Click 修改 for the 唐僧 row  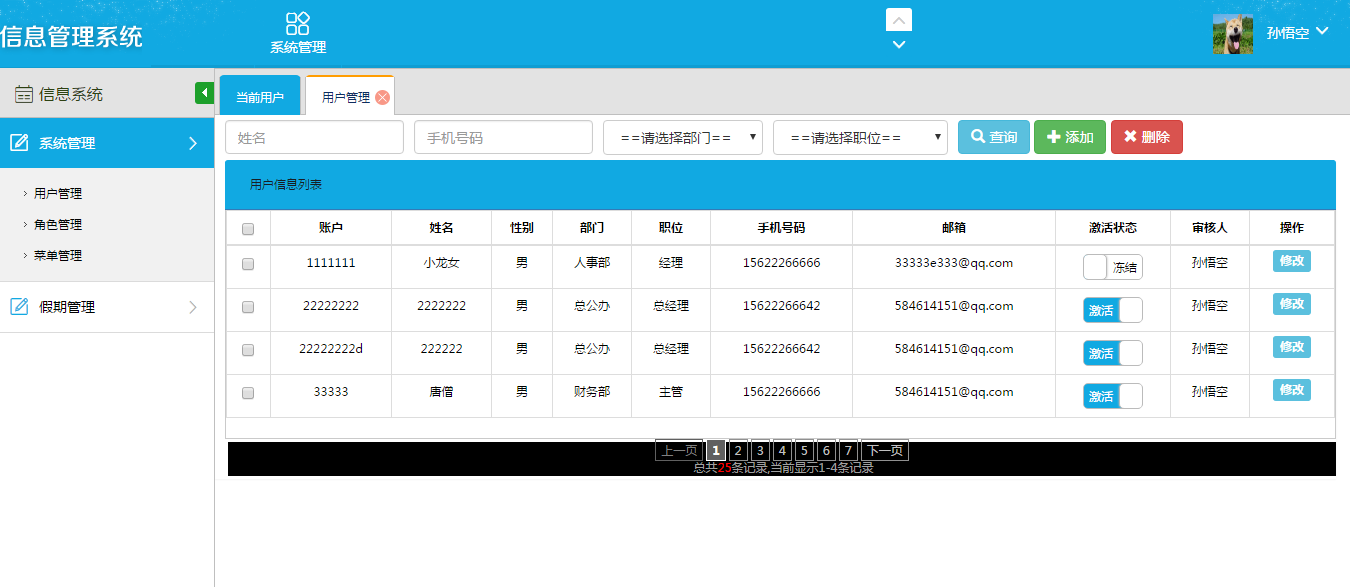[1291, 392]
